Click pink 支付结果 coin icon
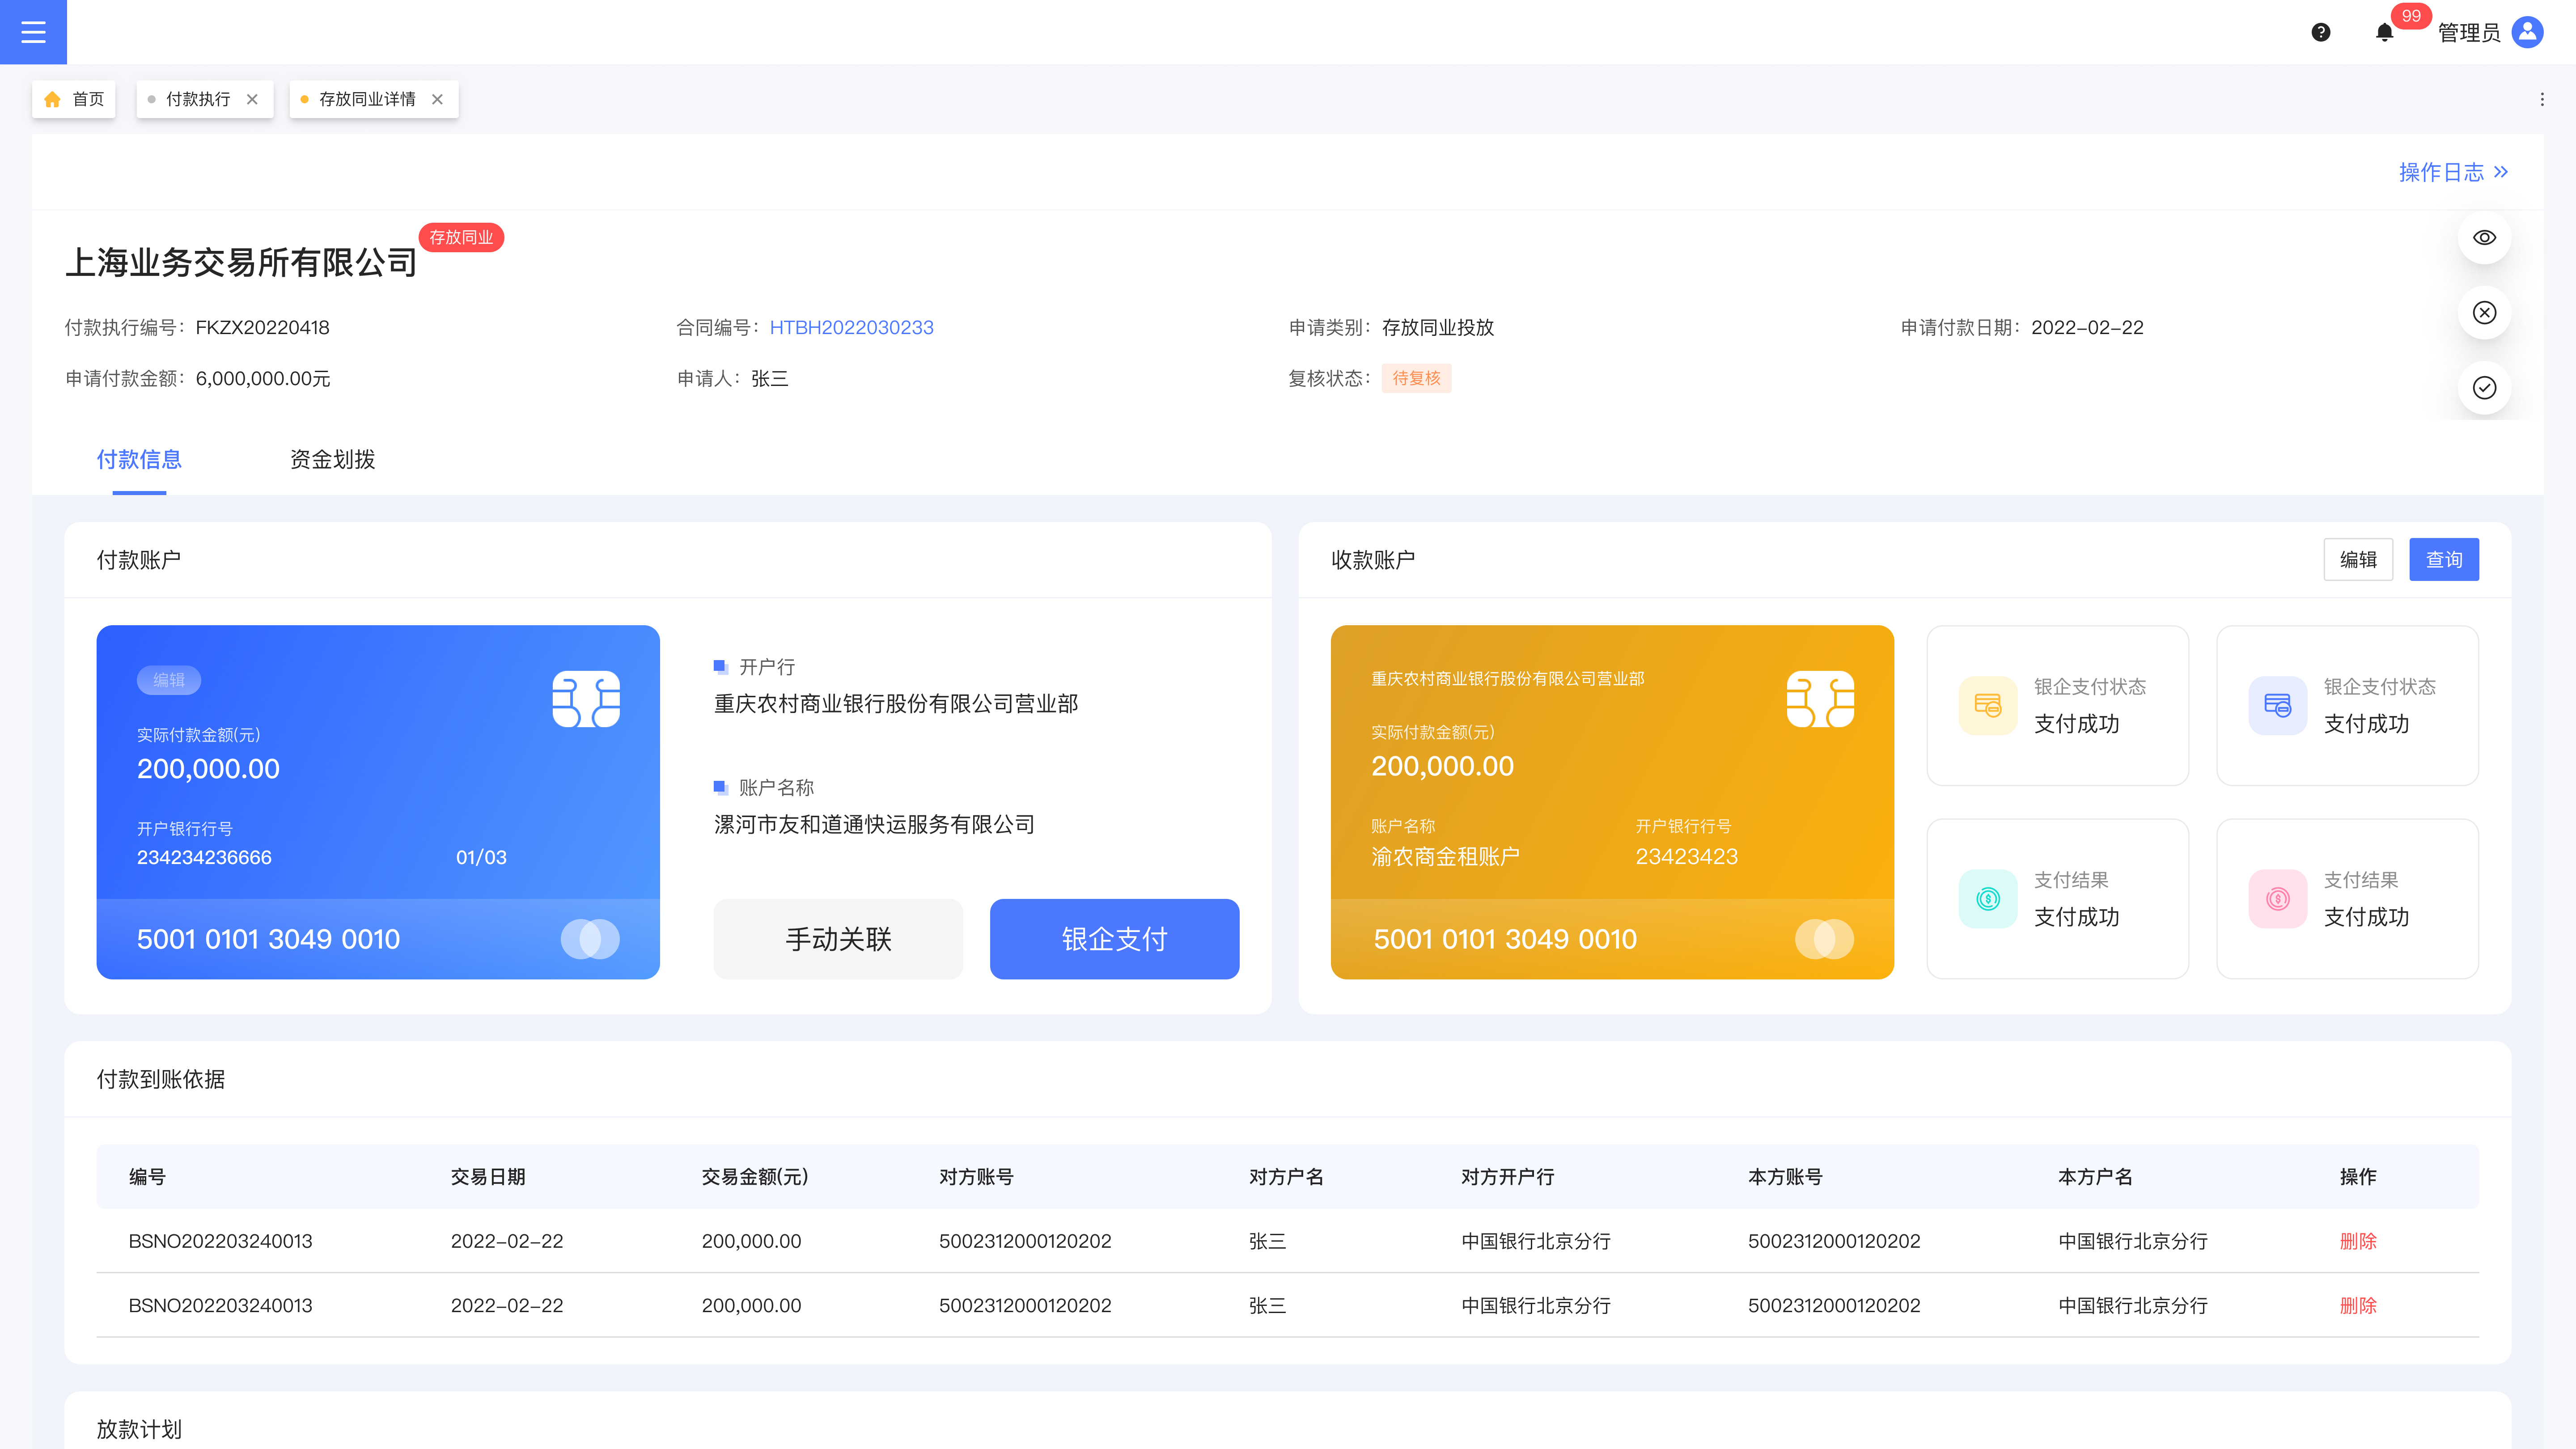Screen dimensions: 2576x1449 click(x=2278, y=899)
